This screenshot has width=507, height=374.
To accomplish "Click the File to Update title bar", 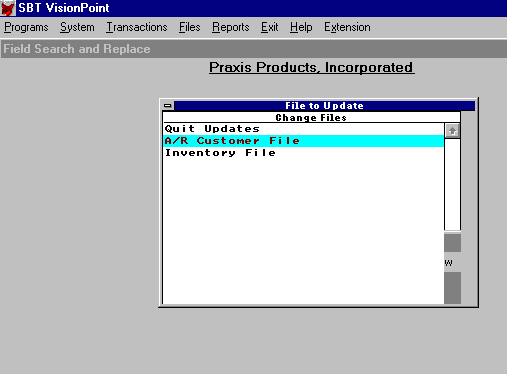I will (324, 106).
